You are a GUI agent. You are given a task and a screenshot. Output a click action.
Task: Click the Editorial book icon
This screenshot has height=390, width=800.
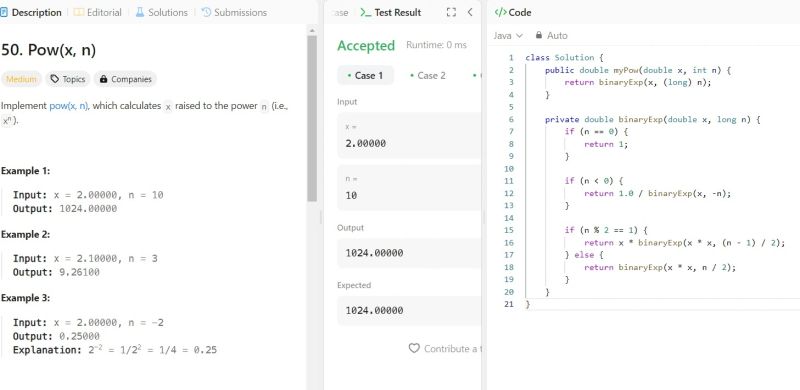point(79,12)
